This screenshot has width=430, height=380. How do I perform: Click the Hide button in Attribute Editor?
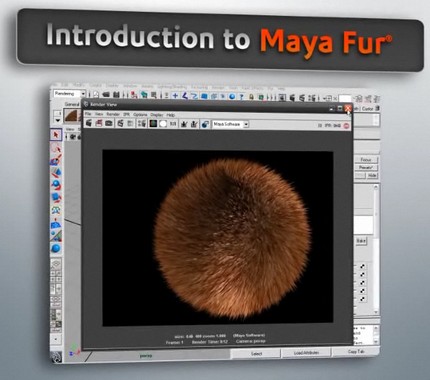[x=372, y=175]
